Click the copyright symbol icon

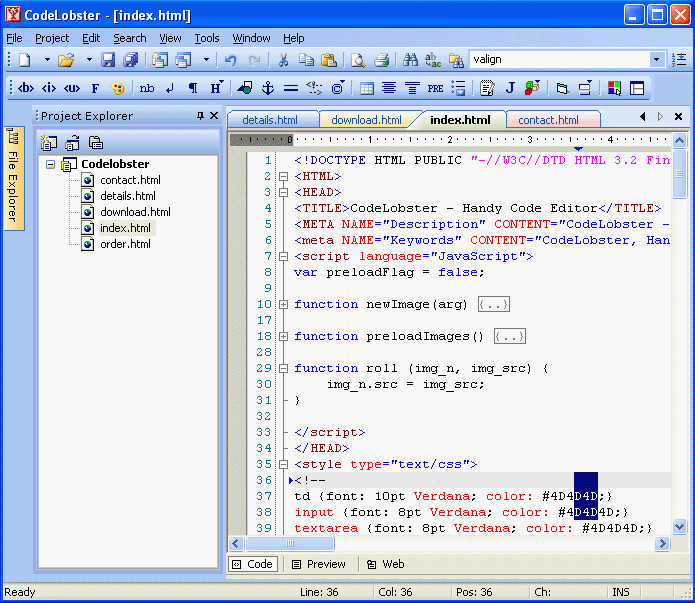[x=337, y=88]
